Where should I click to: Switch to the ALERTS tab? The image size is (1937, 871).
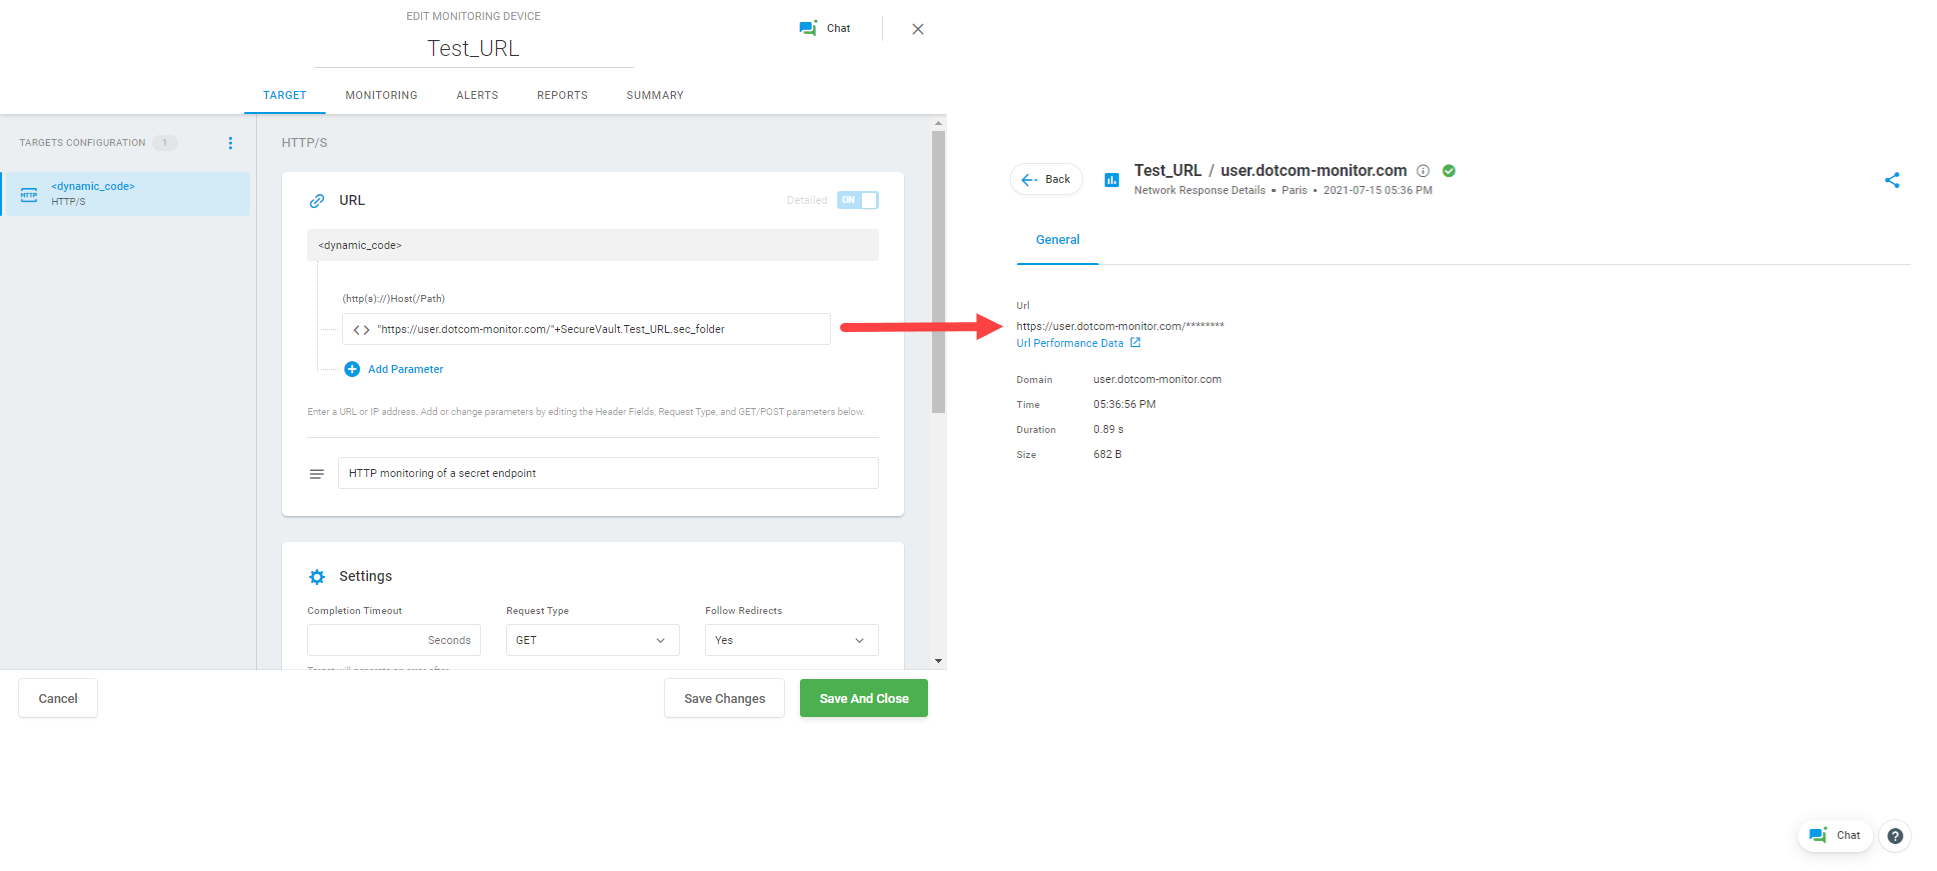click(x=477, y=95)
